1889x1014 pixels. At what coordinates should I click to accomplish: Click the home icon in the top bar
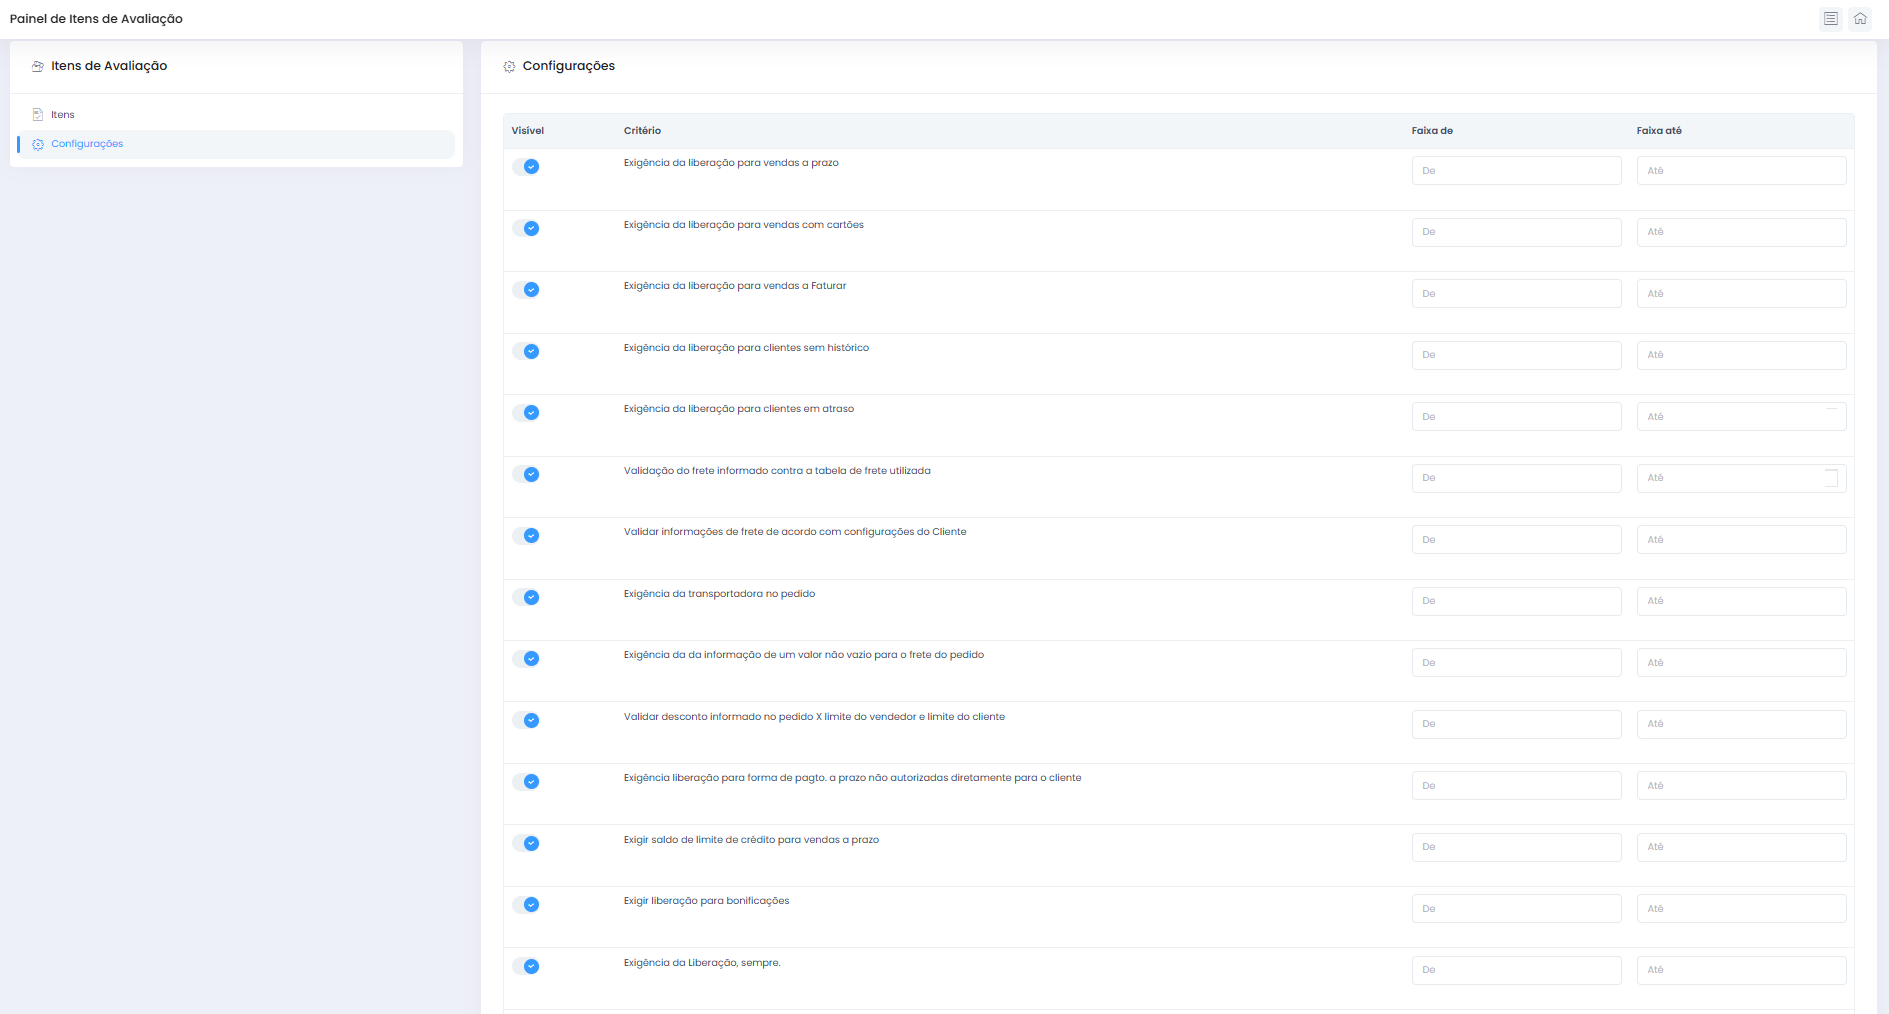pos(1860,19)
